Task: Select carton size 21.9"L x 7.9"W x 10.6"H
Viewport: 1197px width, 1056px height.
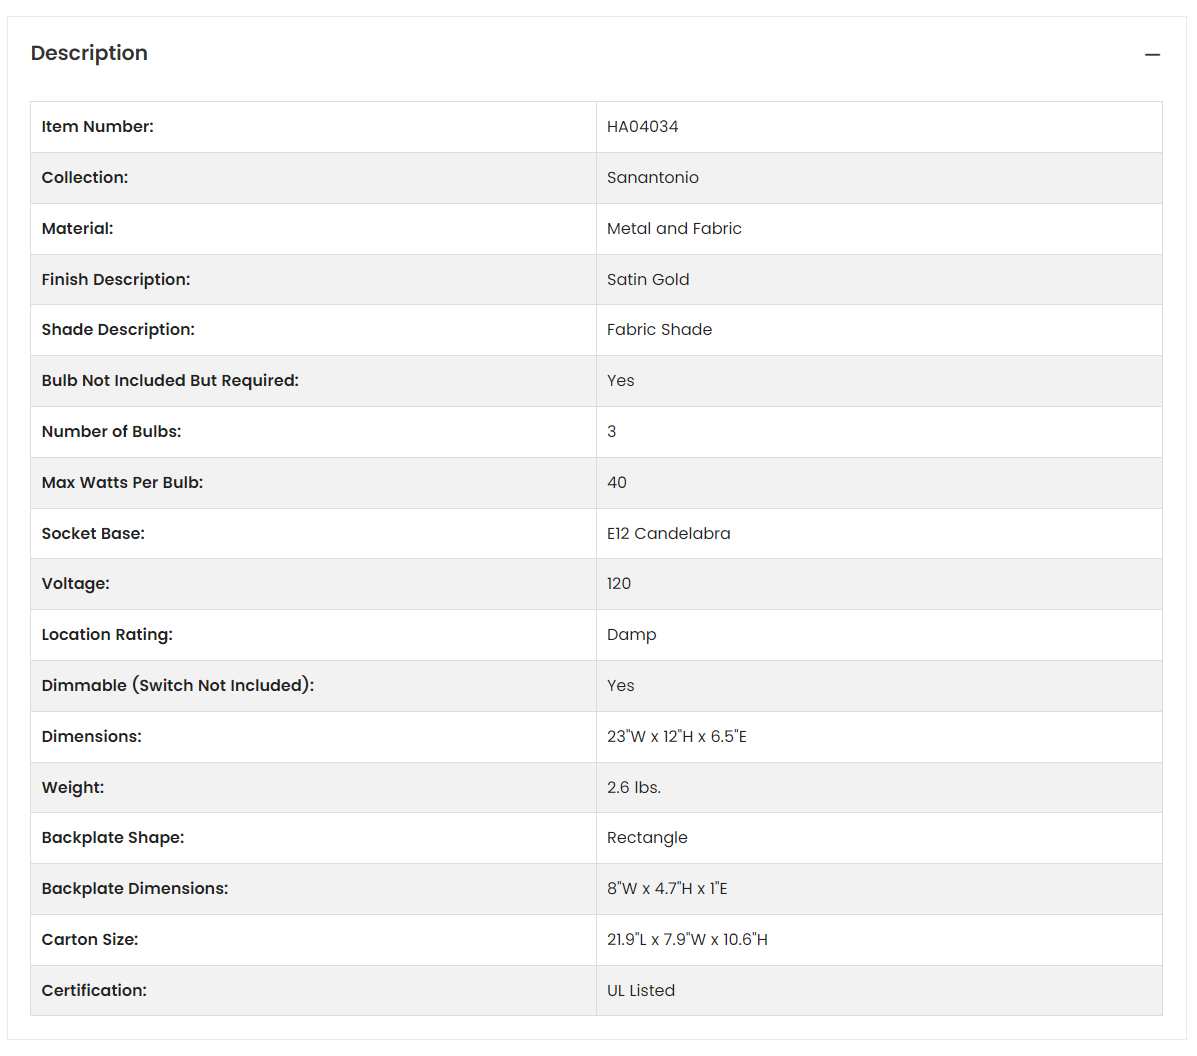Action: pyautogui.click(x=687, y=940)
